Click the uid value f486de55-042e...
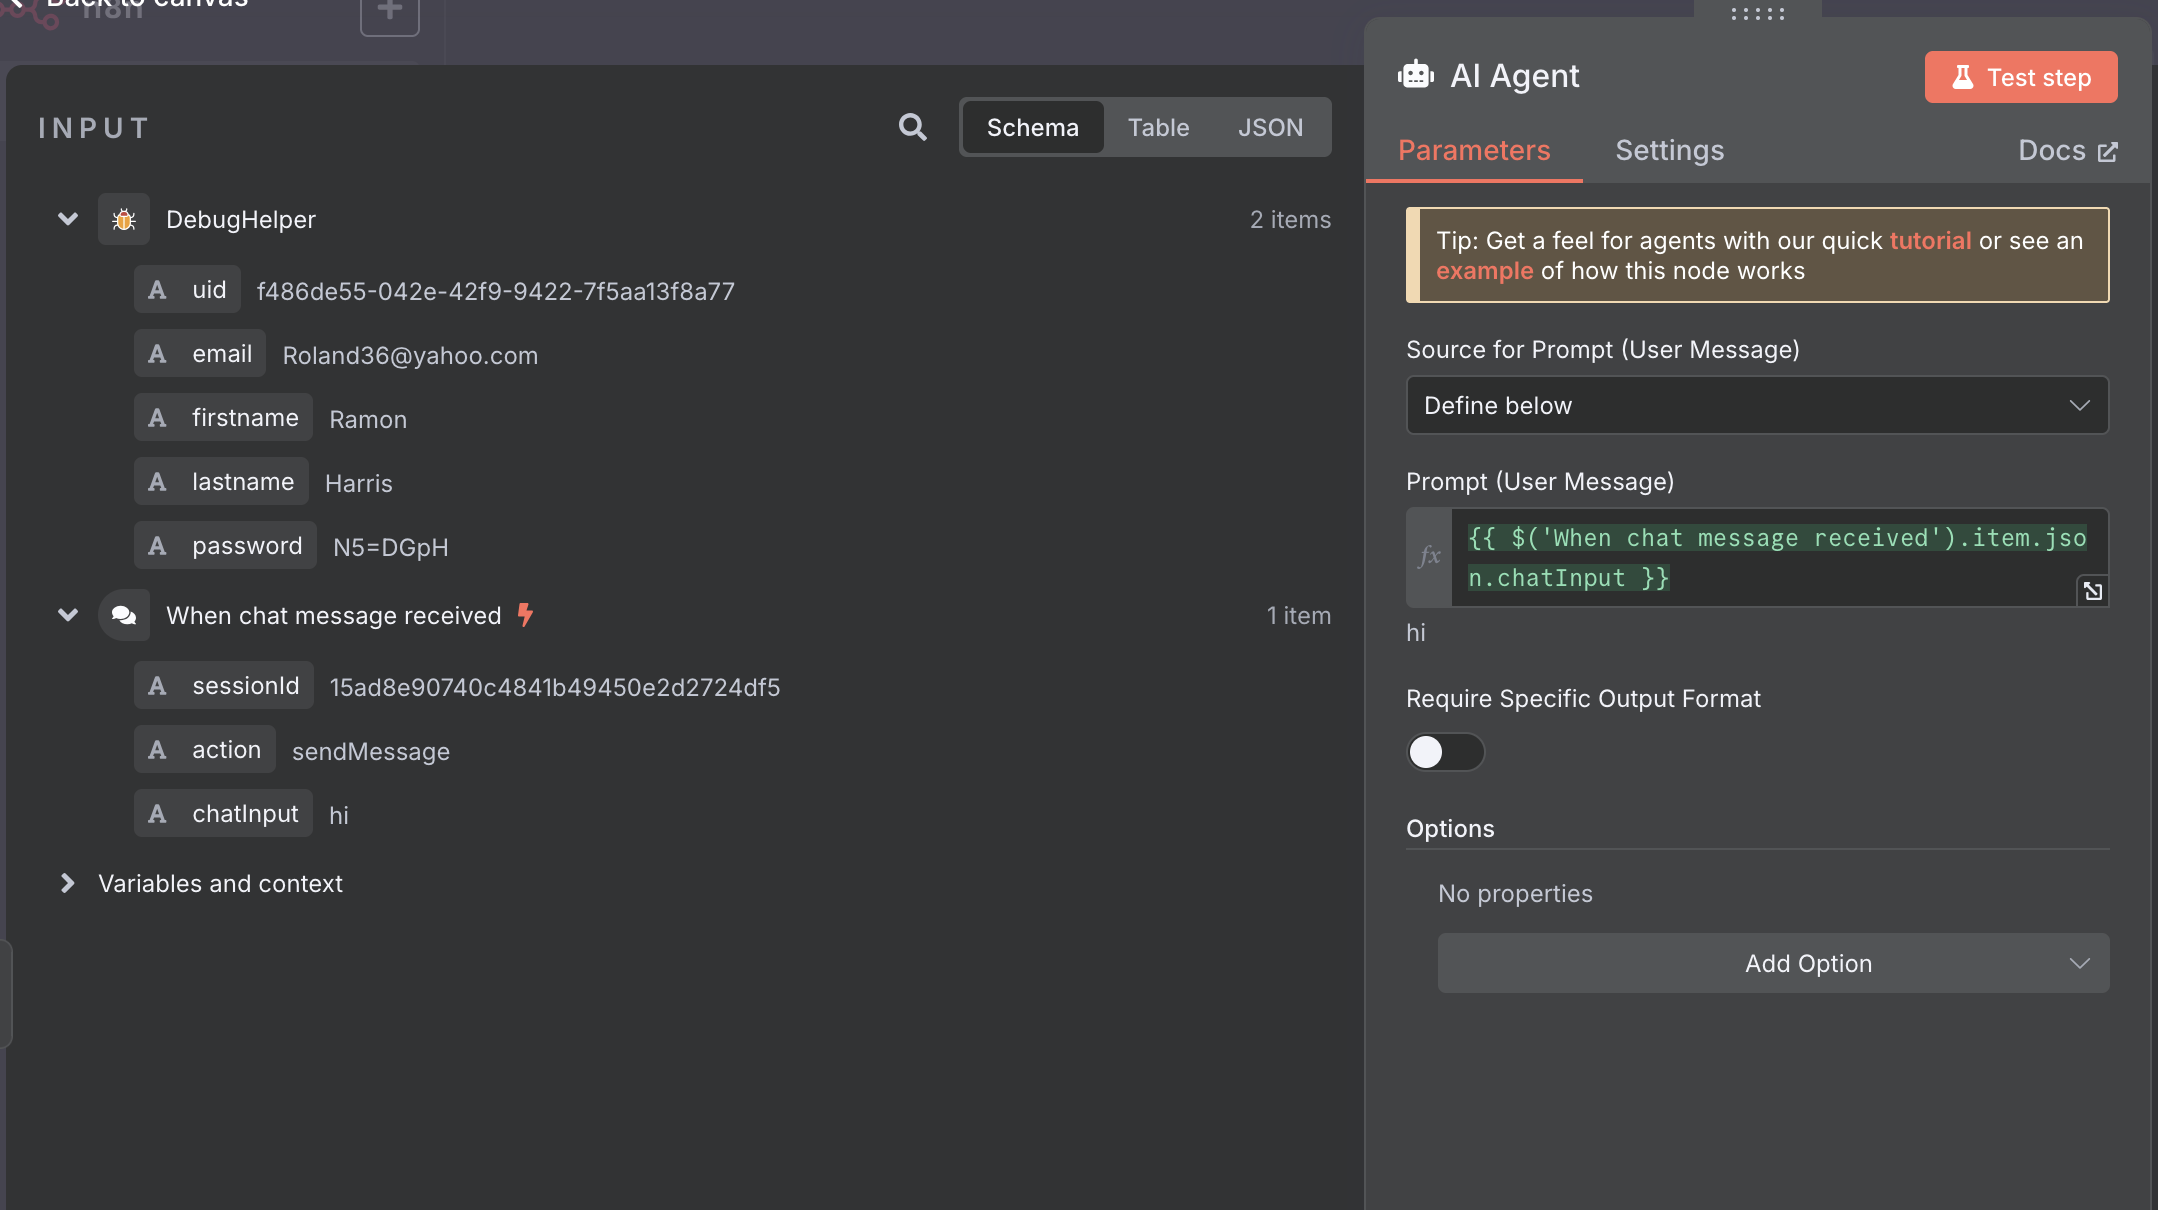The width and height of the screenshot is (2158, 1210). pos(496,292)
